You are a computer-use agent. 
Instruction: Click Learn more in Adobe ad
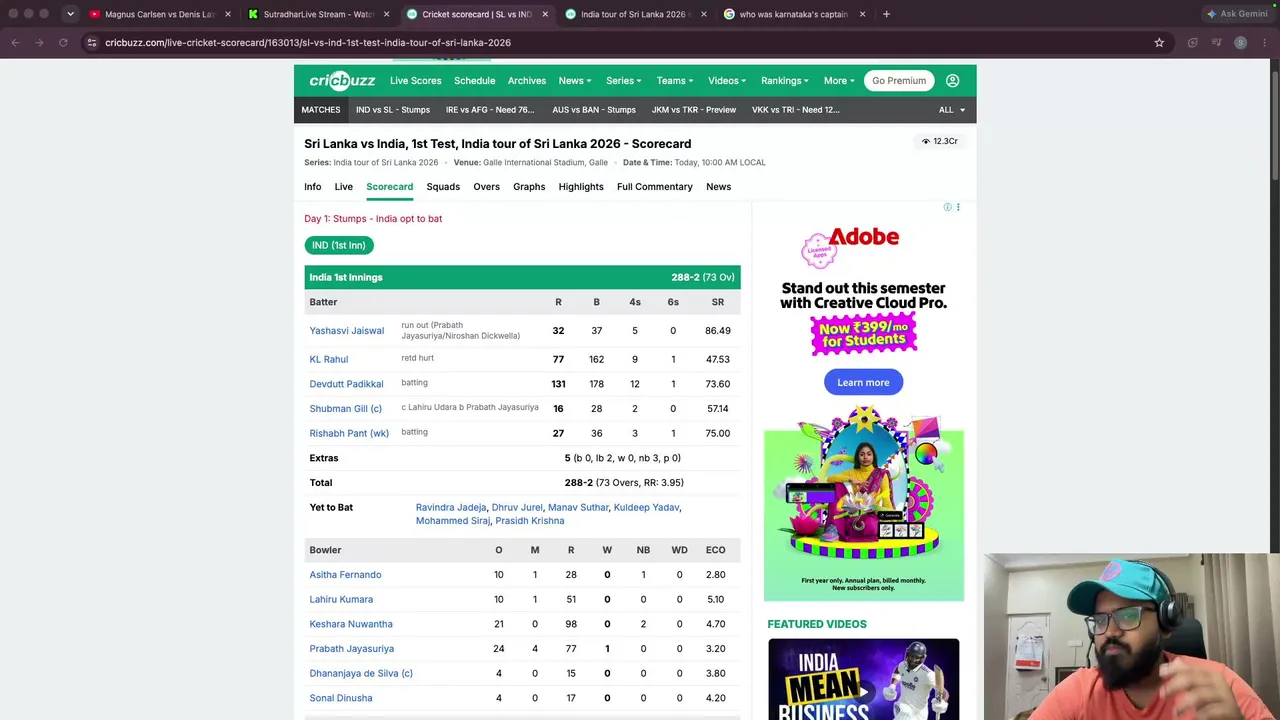863,382
